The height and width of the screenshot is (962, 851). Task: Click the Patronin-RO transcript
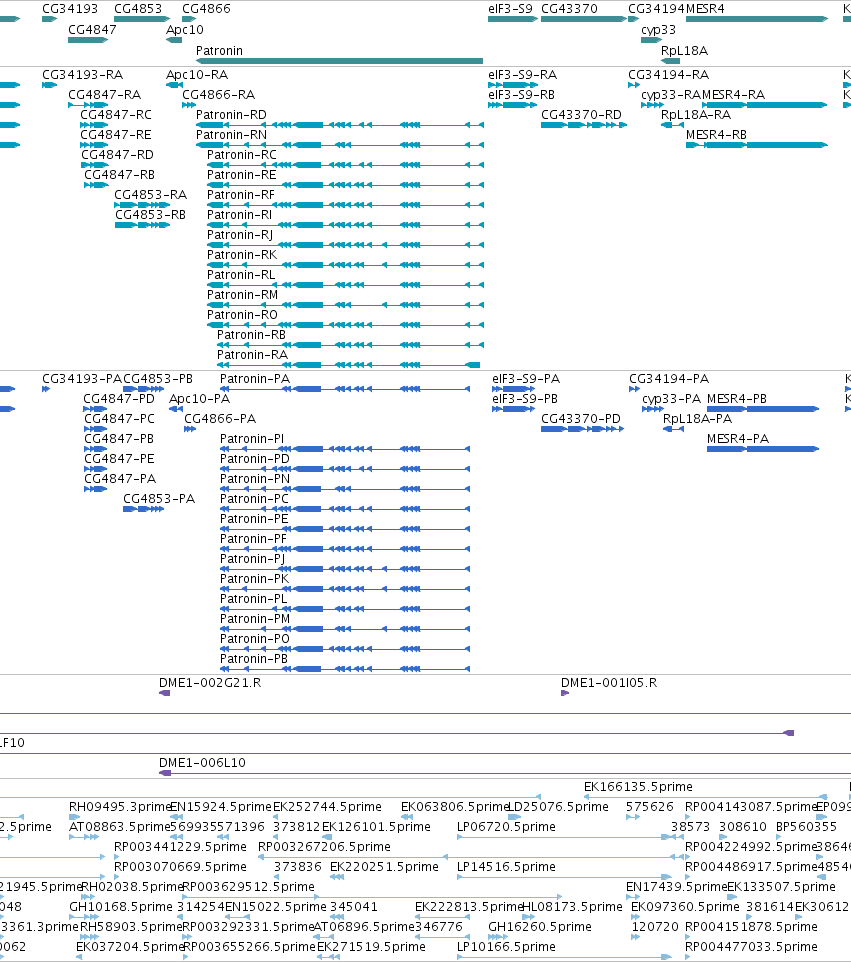345,325
